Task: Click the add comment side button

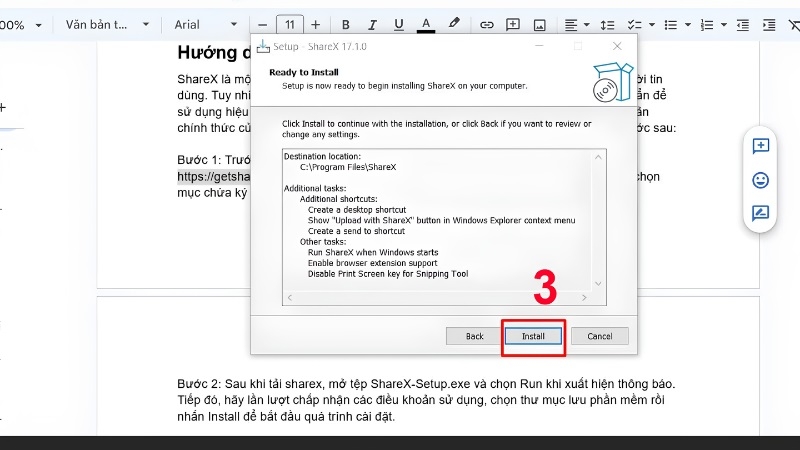Action: pyautogui.click(x=760, y=146)
